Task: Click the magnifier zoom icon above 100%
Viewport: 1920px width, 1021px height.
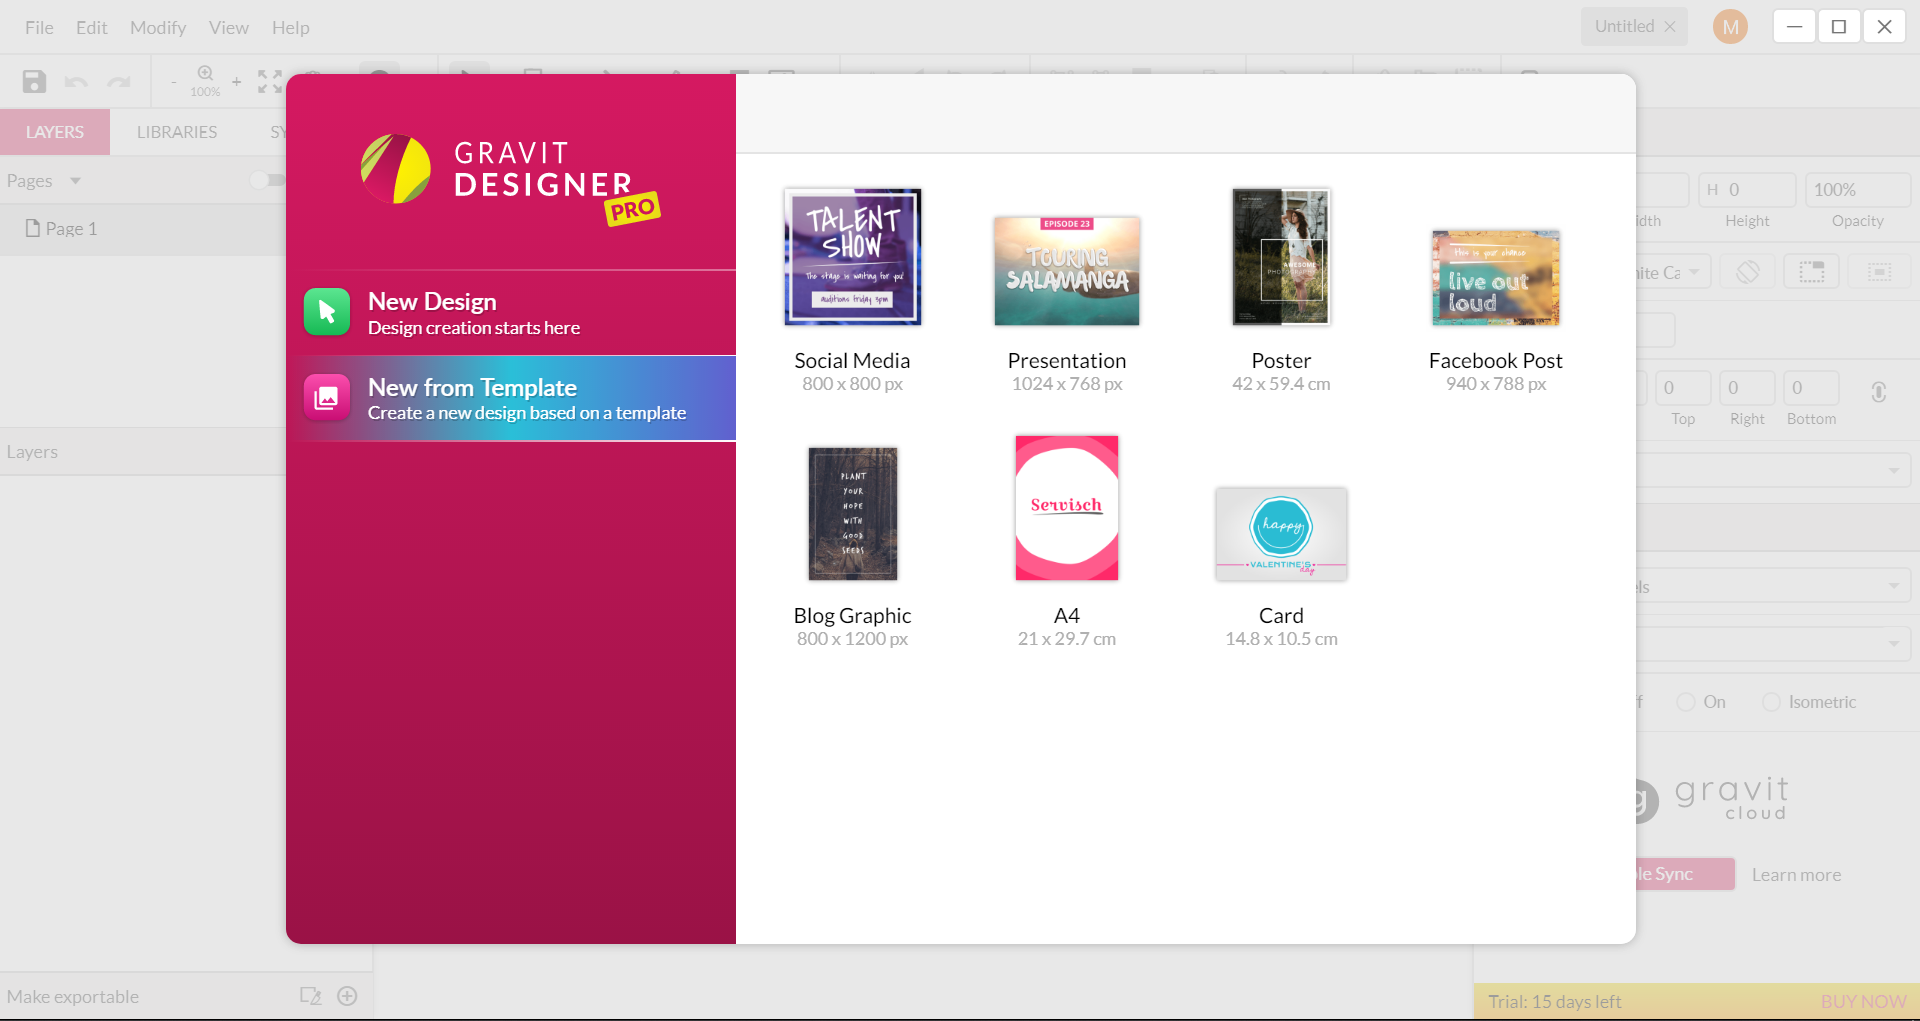Action: (x=205, y=74)
